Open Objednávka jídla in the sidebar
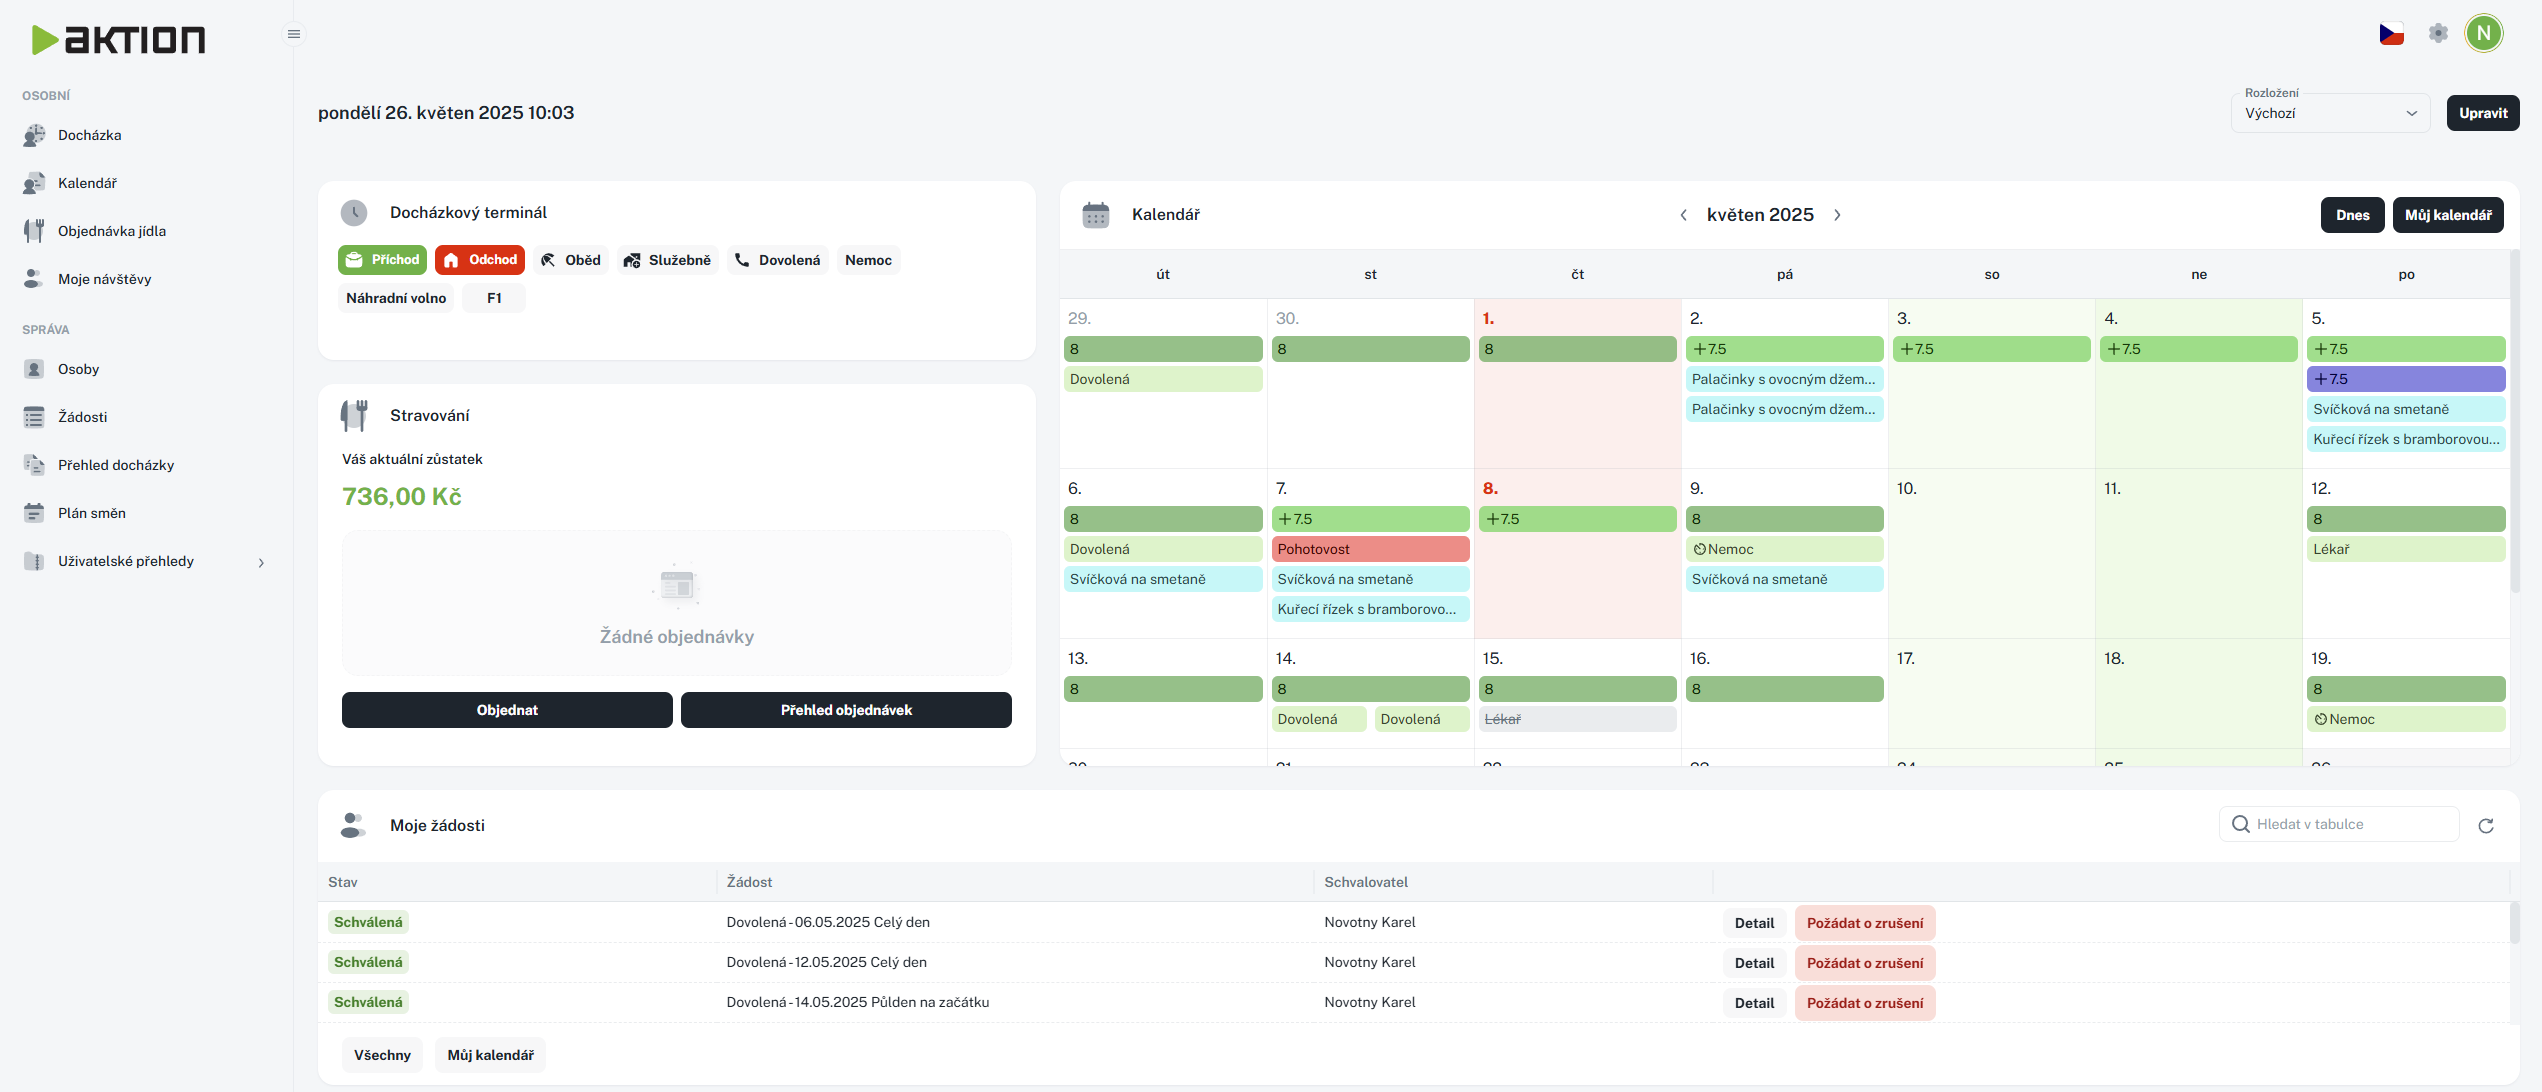 [x=111, y=231]
